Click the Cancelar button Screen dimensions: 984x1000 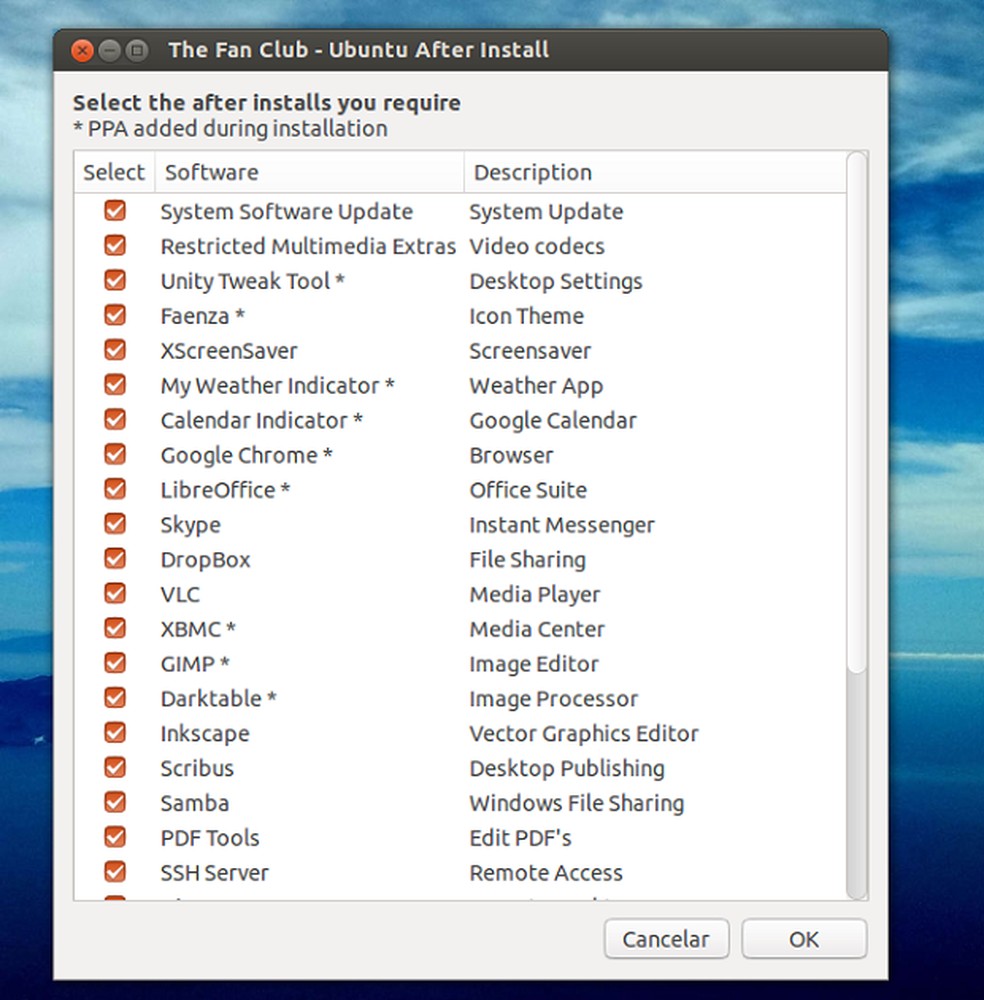point(666,939)
